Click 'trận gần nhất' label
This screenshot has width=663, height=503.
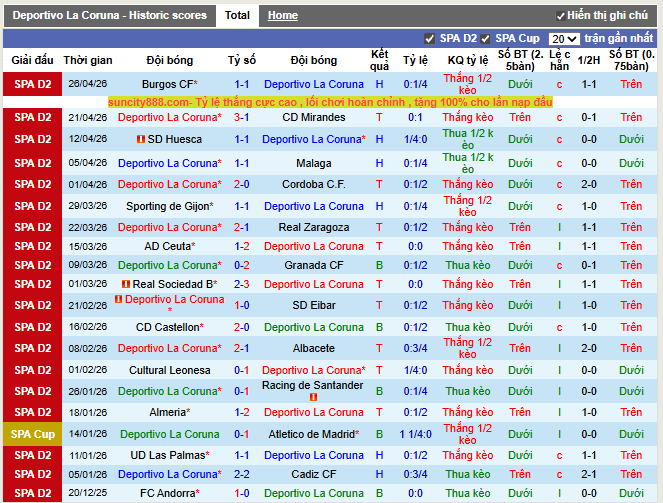tap(619, 38)
